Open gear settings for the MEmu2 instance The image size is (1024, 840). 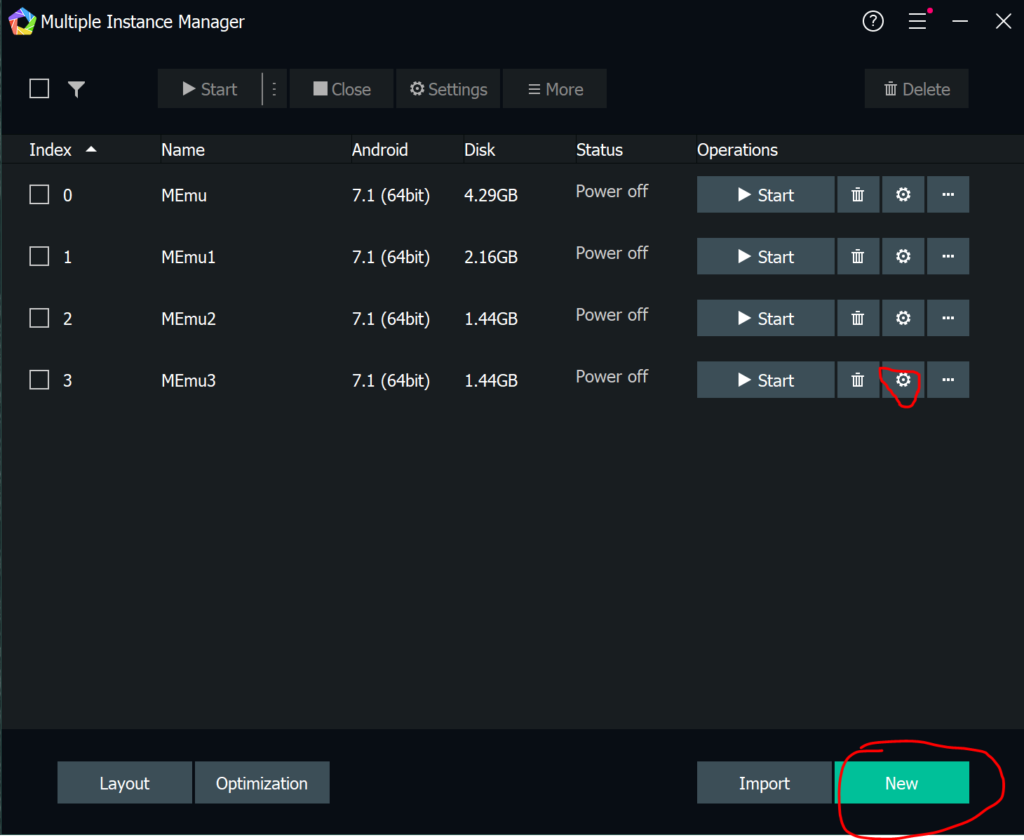point(903,318)
